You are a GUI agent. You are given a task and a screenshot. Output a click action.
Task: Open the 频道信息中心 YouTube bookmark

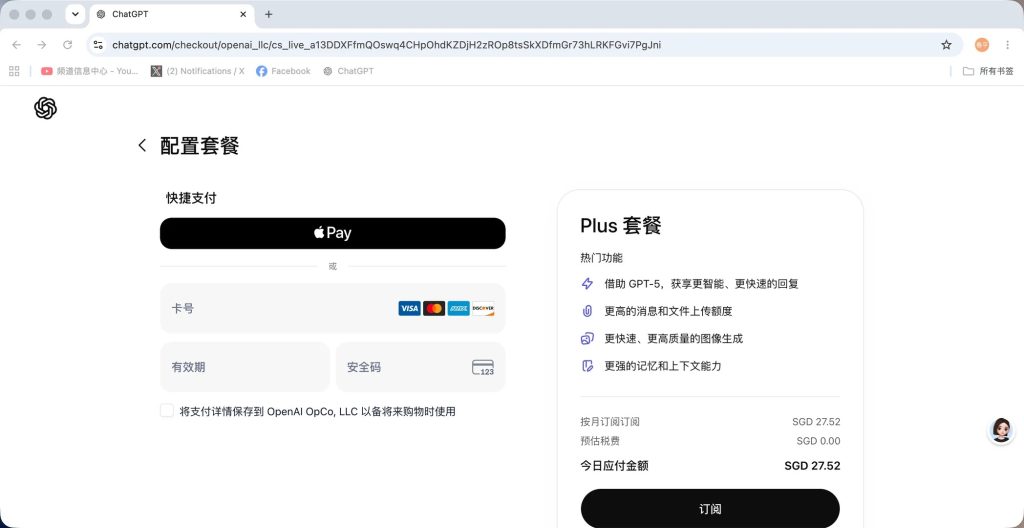point(89,71)
